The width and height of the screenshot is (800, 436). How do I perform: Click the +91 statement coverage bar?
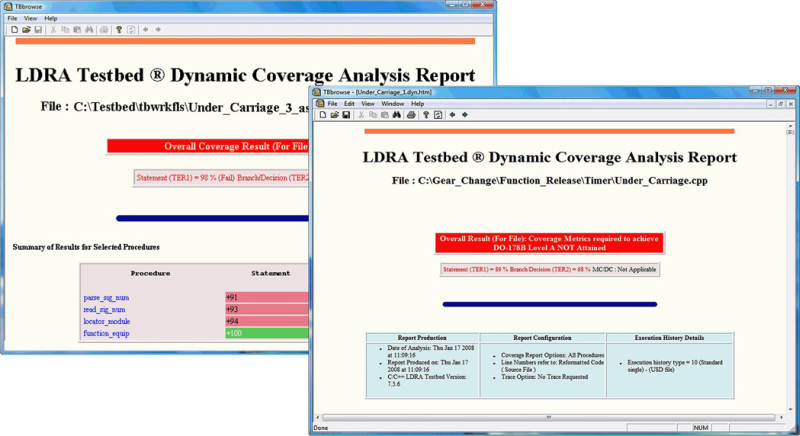tap(267, 297)
